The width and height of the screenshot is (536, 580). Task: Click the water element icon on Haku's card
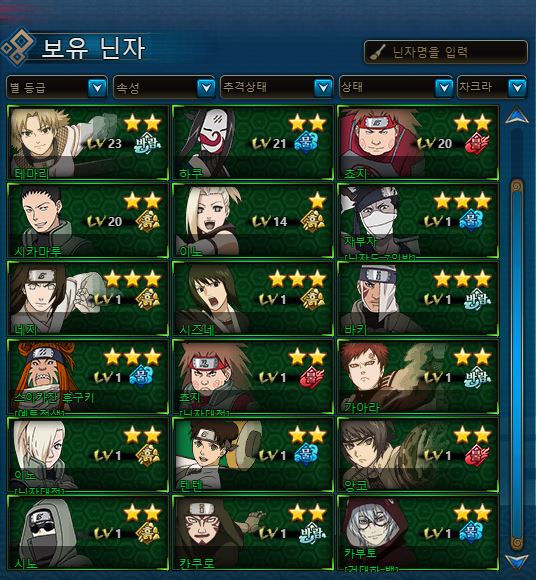click(x=306, y=143)
